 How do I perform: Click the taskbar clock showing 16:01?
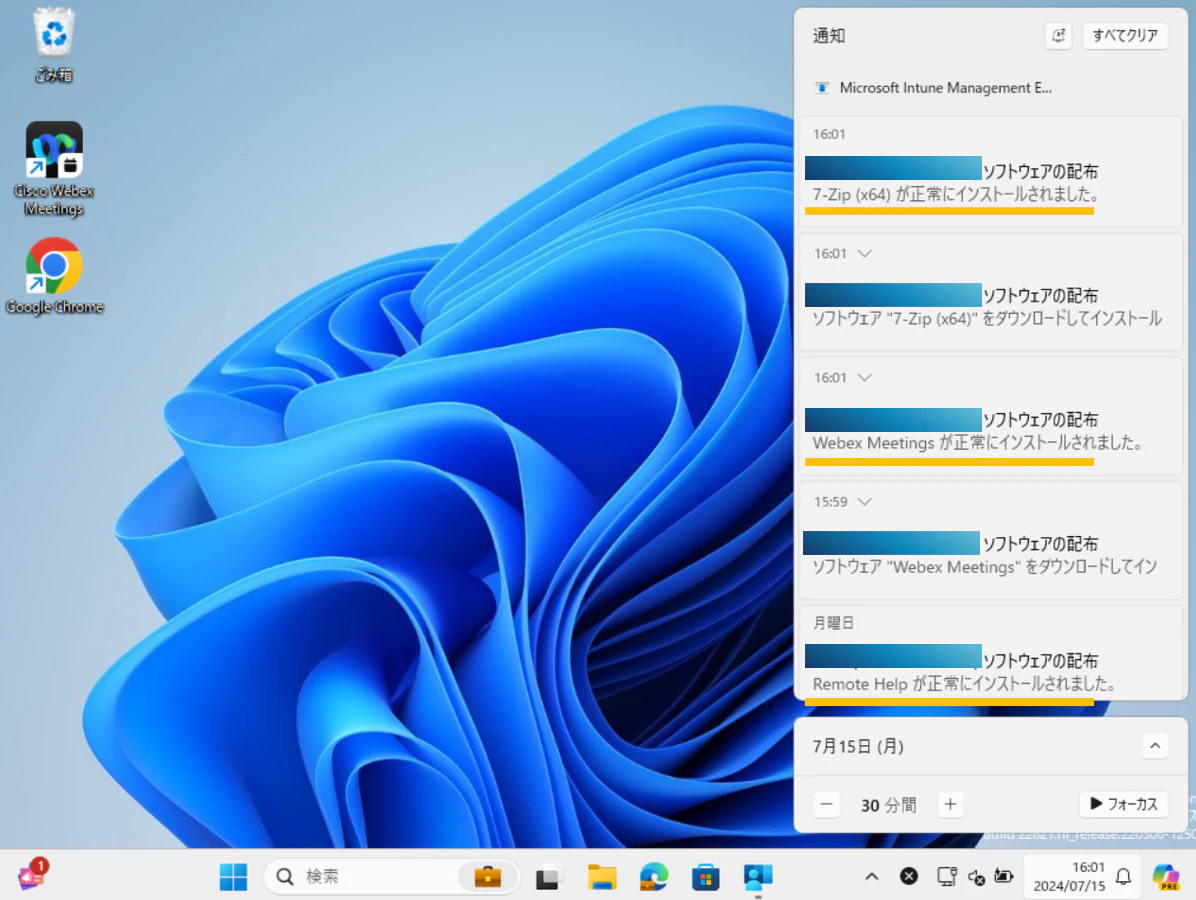coord(1069,876)
